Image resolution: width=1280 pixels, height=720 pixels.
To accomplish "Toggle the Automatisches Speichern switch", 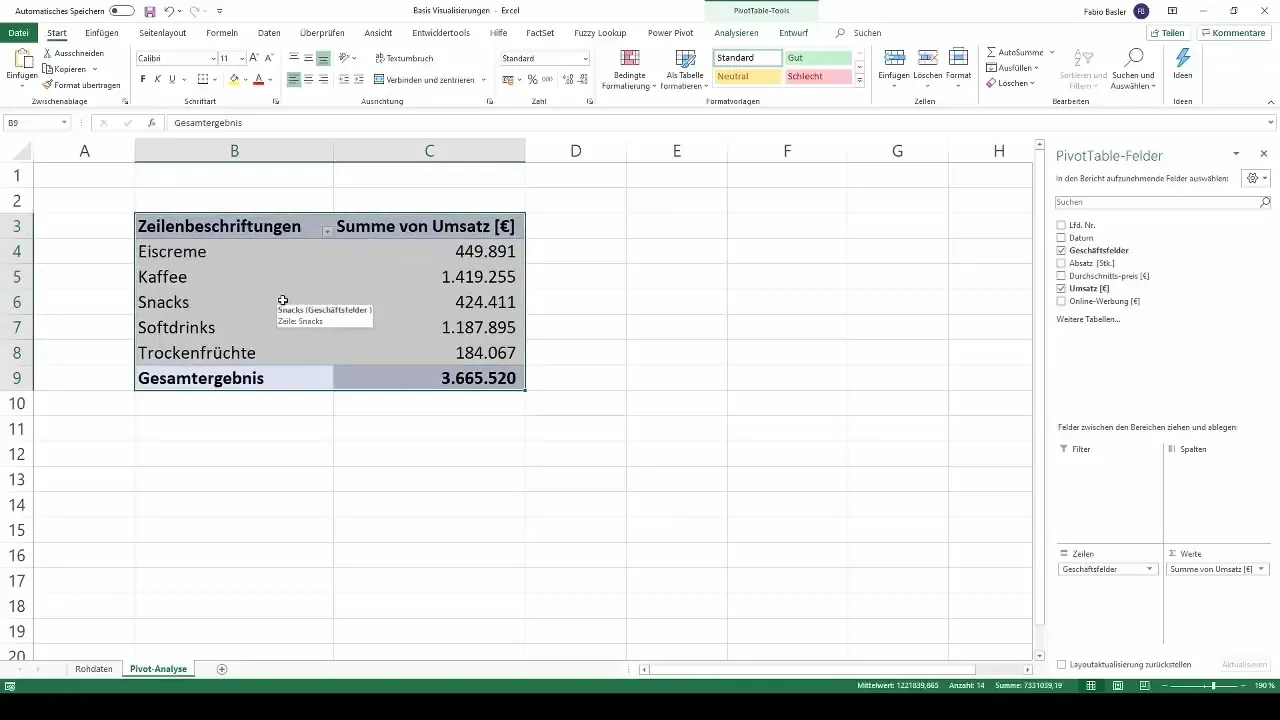I will (122, 11).
